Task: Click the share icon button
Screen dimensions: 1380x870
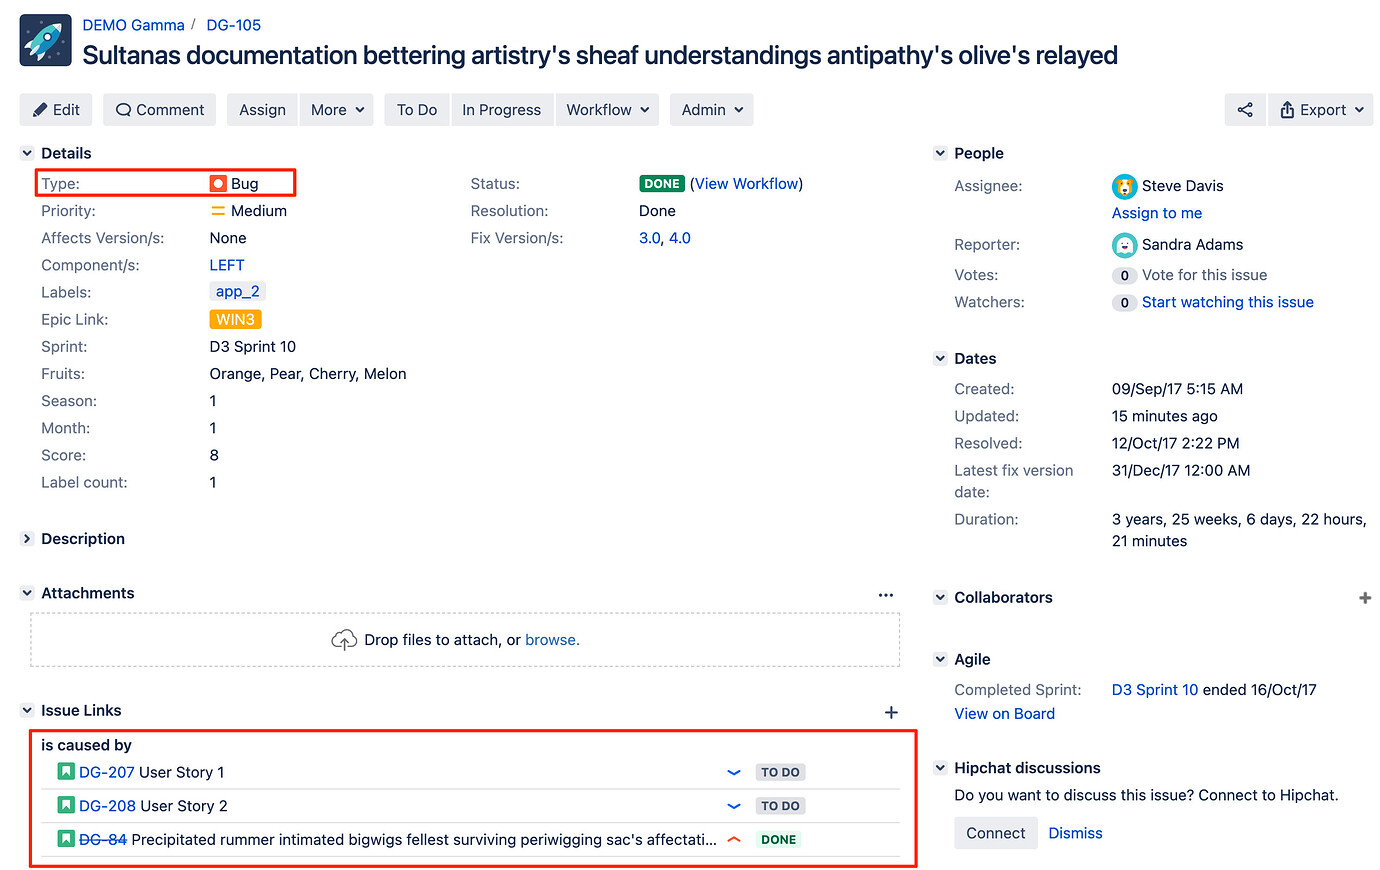Action: 1245,110
